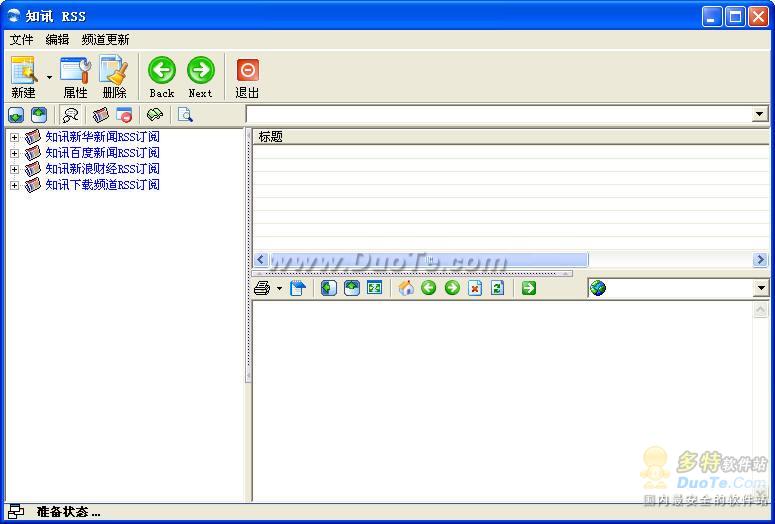
Task: Click in the browser URL field with globe
Action: [x=670, y=288]
